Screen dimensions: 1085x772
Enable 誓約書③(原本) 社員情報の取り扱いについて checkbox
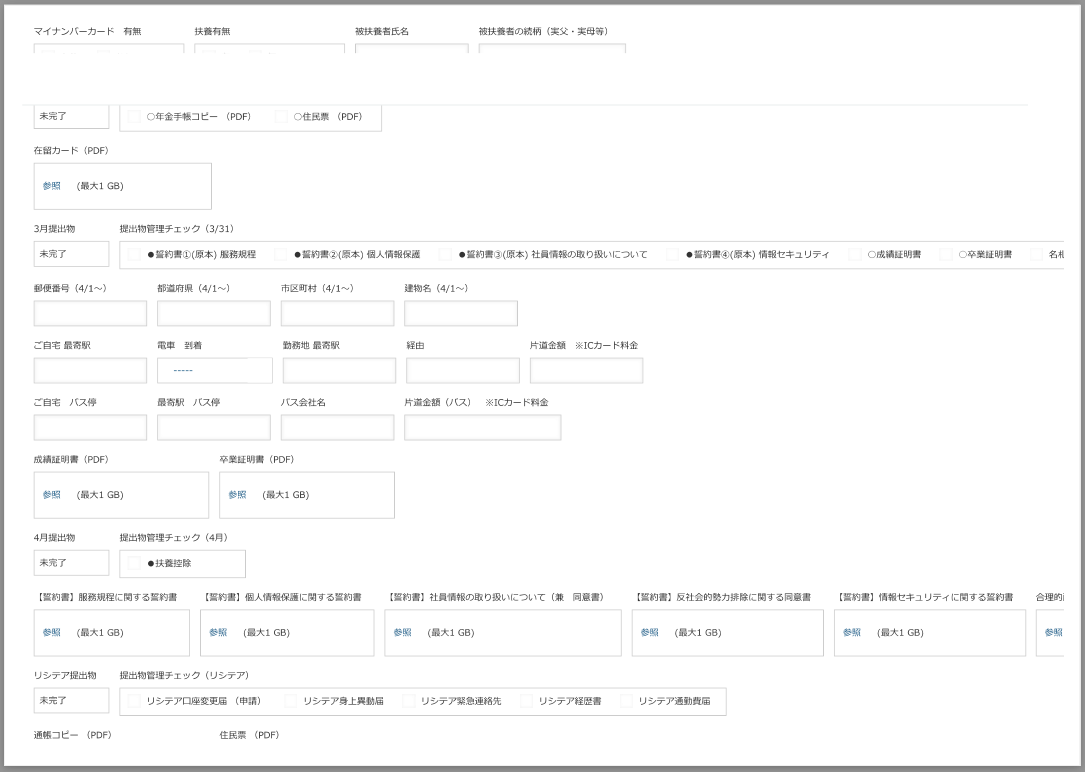[x=446, y=255]
